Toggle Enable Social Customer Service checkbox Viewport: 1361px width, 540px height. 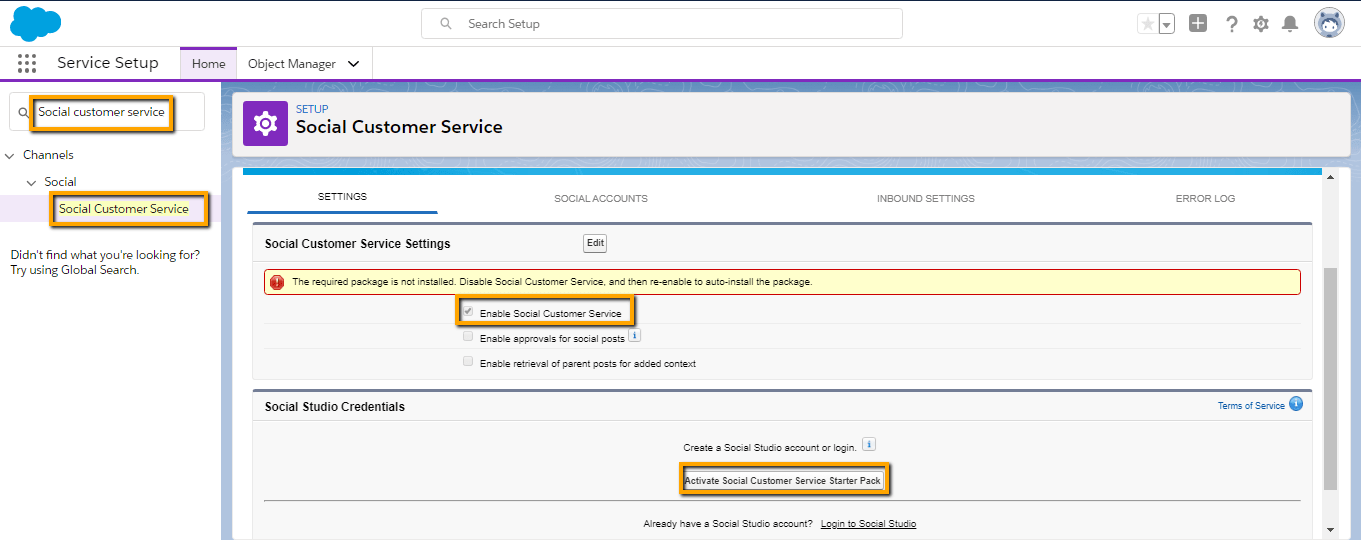point(468,312)
